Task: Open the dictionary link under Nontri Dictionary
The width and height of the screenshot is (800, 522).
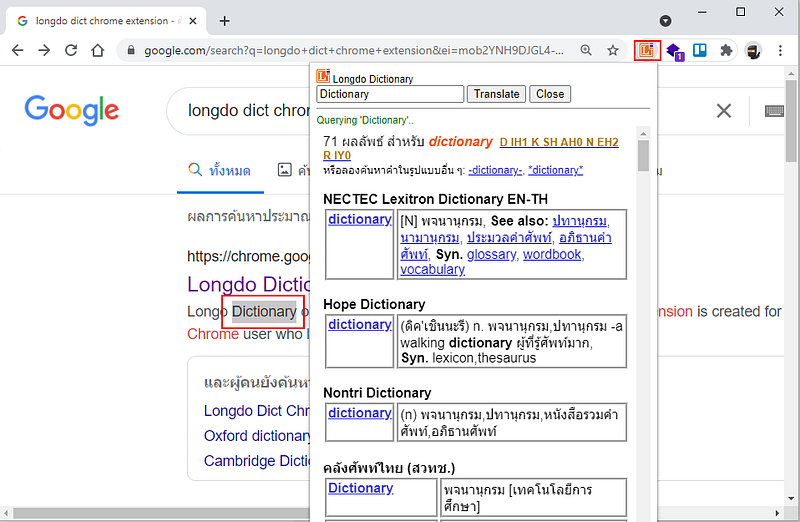Action: (x=360, y=413)
